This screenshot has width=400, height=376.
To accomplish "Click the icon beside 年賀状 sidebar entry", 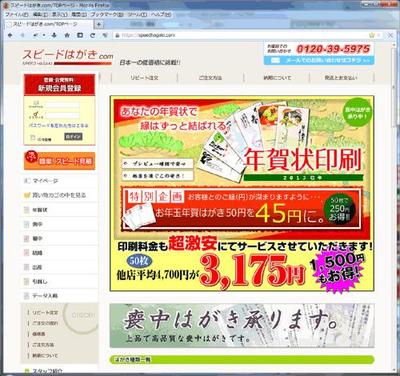I will 27,210.
